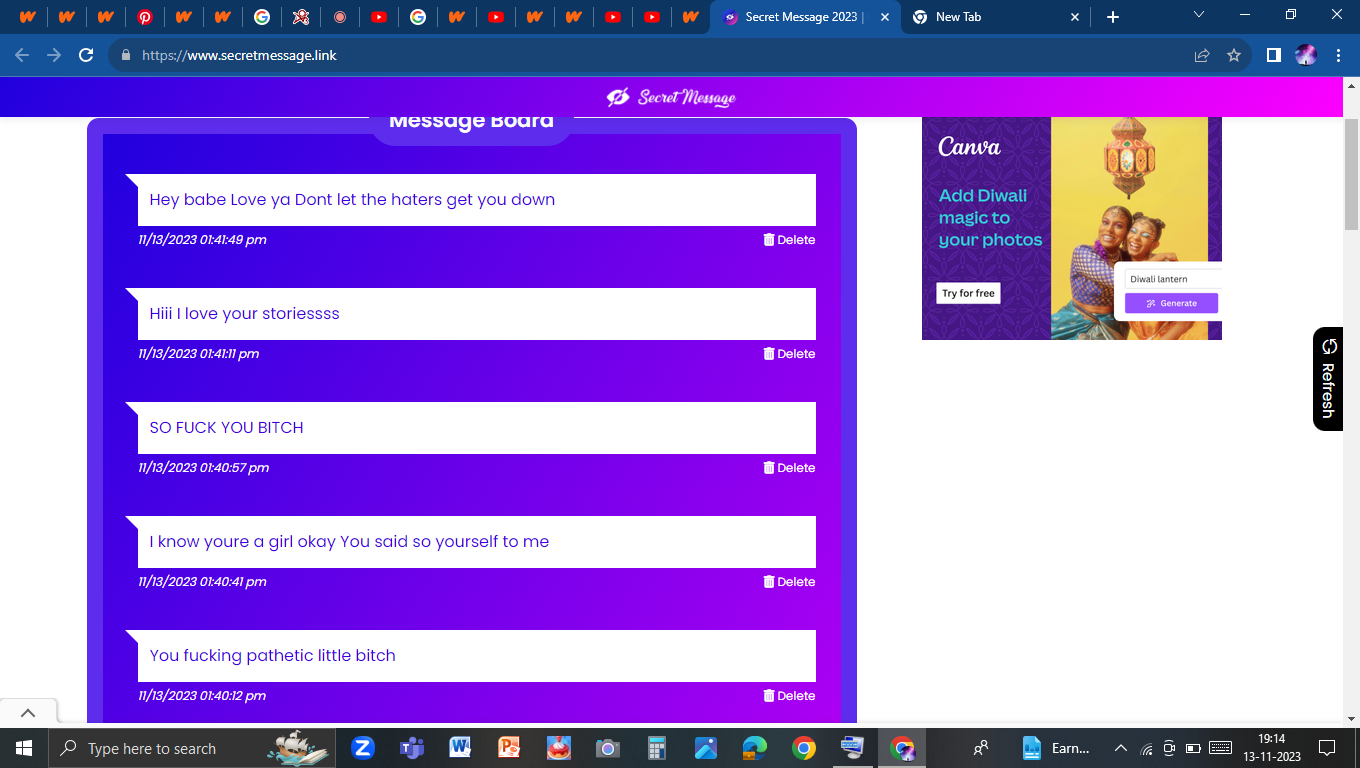This screenshot has width=1360, height=768.
Task: Select the Secret Message 2023 tab
Action: point(805,17)
